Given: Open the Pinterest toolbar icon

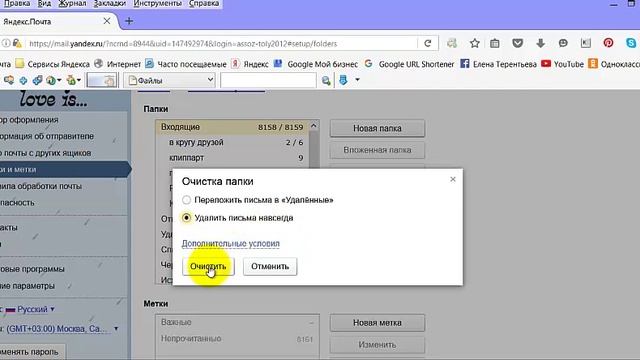Looking at the screenshot, I should (608, 43).
